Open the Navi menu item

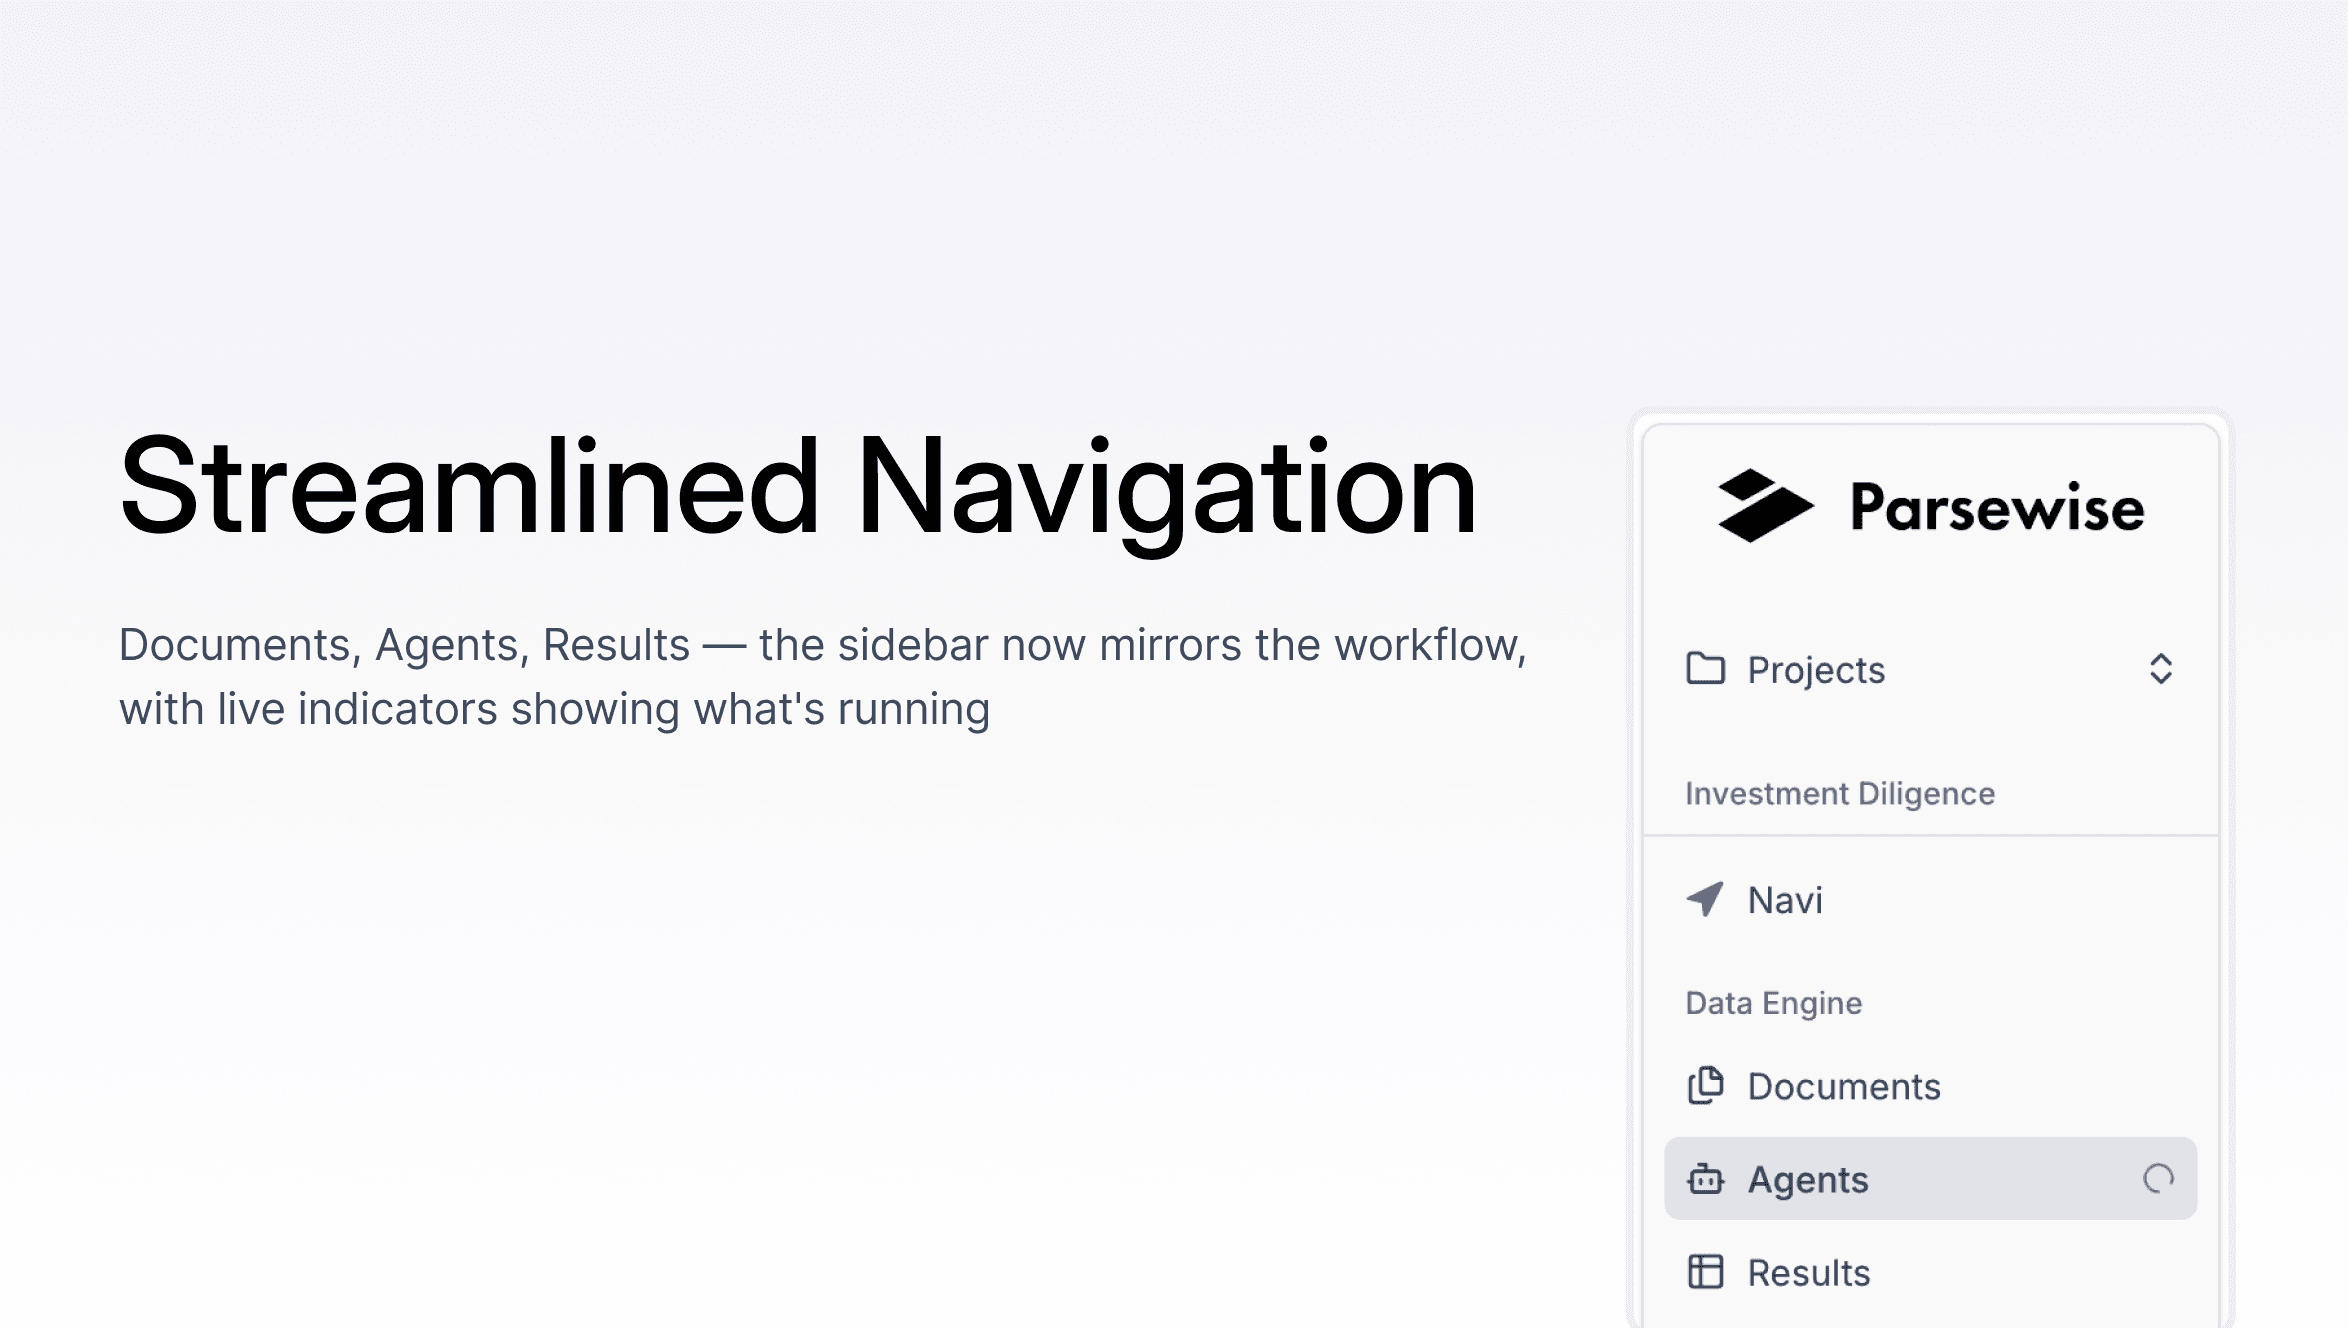(1785, 900)
